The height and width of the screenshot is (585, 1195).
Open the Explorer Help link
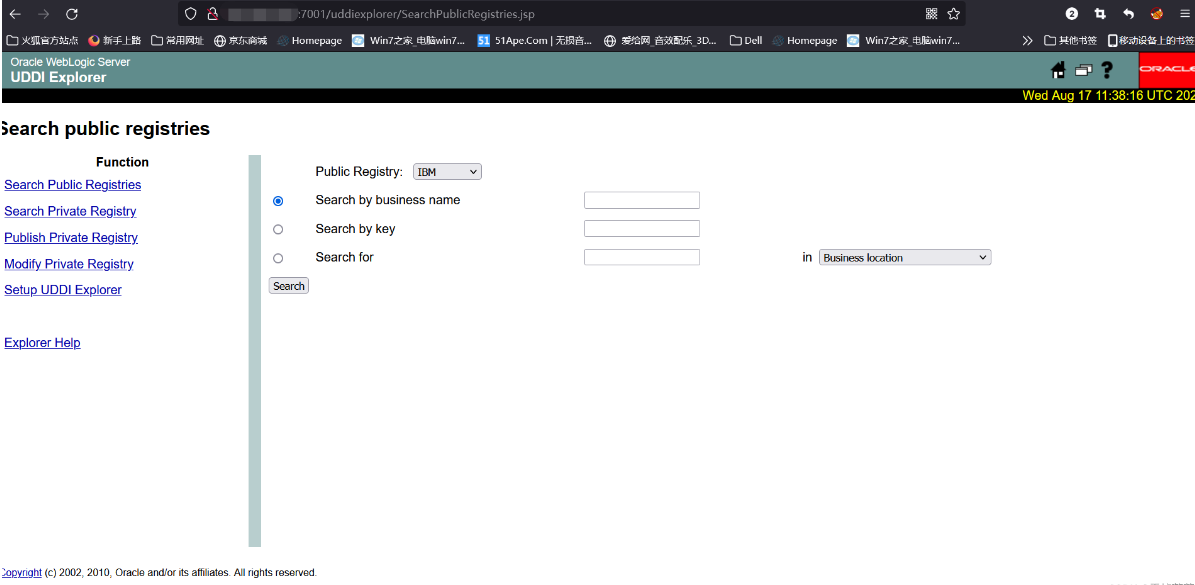click(42, 343)
